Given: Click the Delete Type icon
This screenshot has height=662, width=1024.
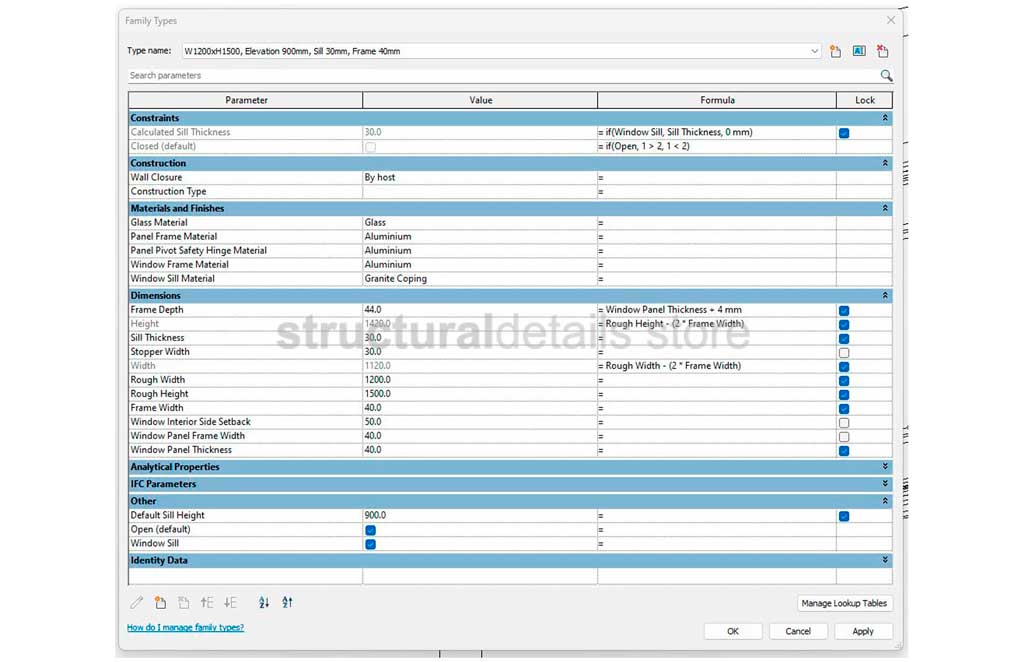Looking at the screenshot, I should (882, 51).
